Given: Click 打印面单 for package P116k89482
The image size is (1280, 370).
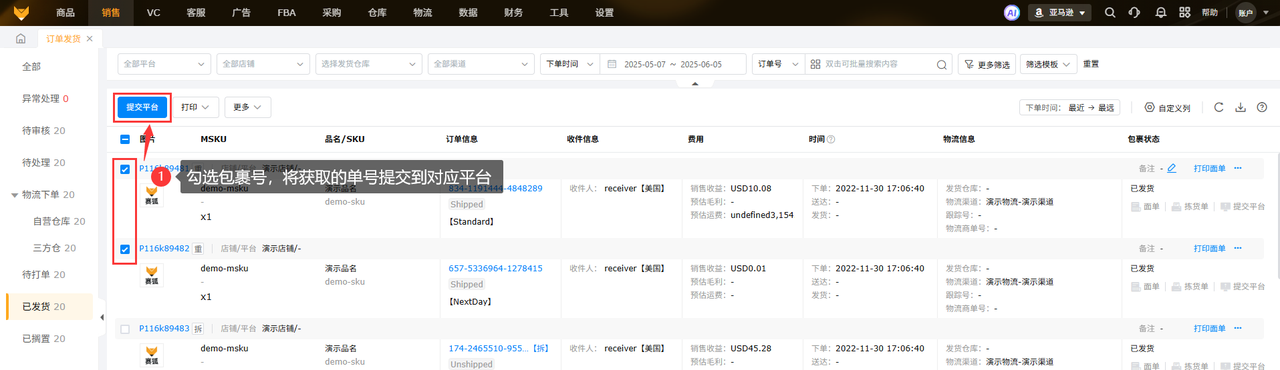Looking at the screenshot, I should click(x=1209, y=248).
